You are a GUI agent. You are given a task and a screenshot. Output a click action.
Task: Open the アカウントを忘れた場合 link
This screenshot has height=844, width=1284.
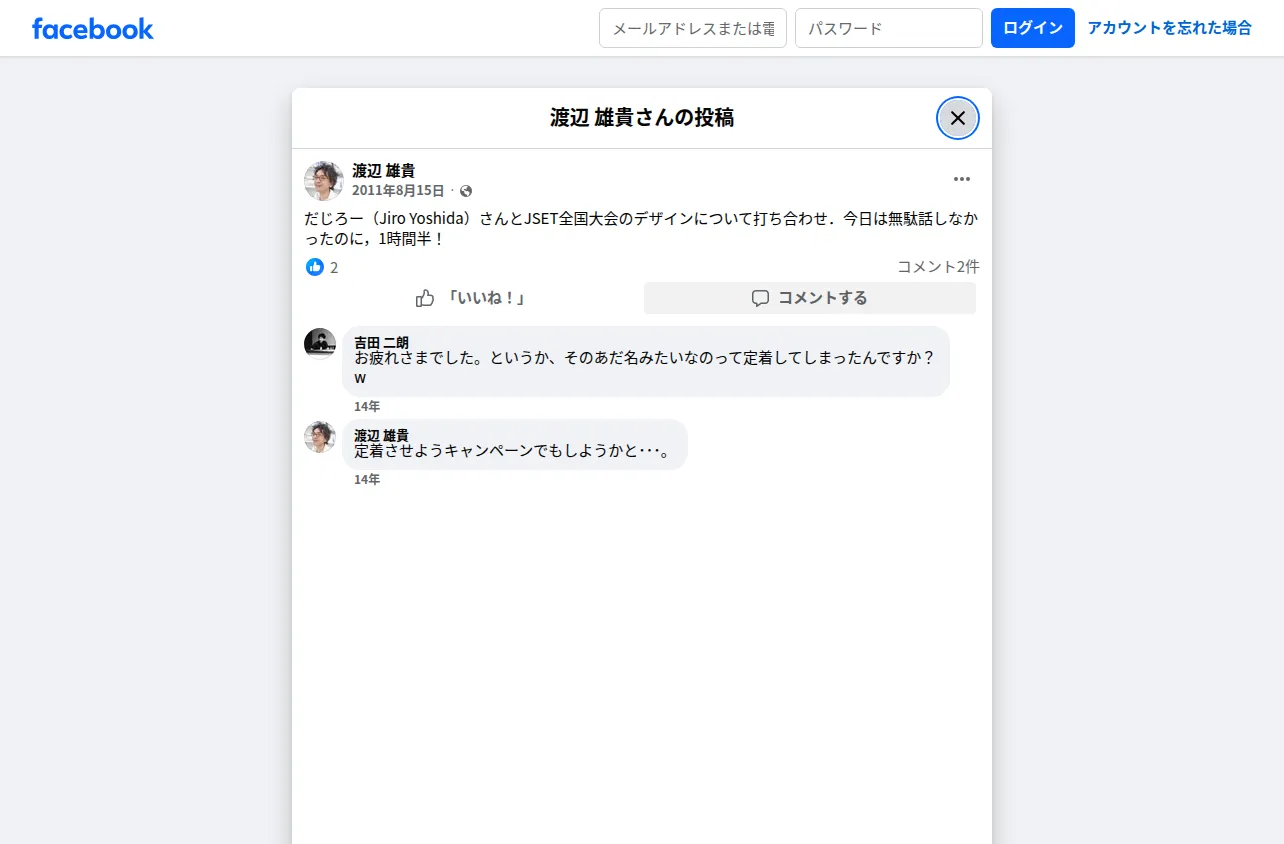[x=1170, y=28]
